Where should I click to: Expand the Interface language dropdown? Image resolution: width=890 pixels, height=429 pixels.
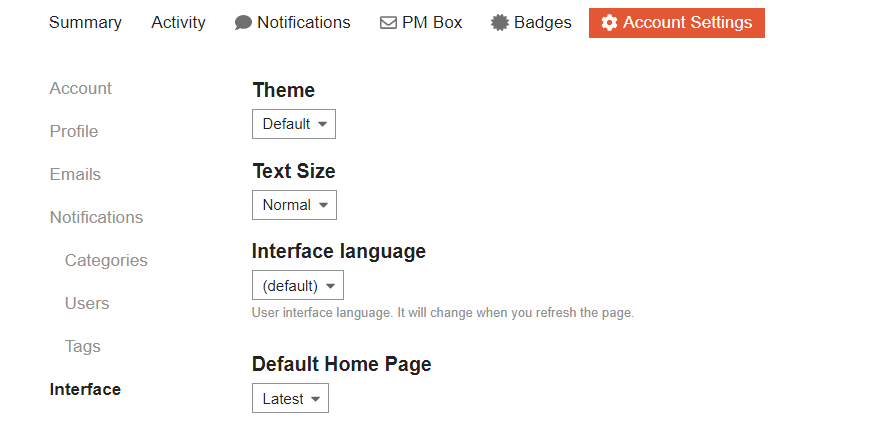pos(297,286)
